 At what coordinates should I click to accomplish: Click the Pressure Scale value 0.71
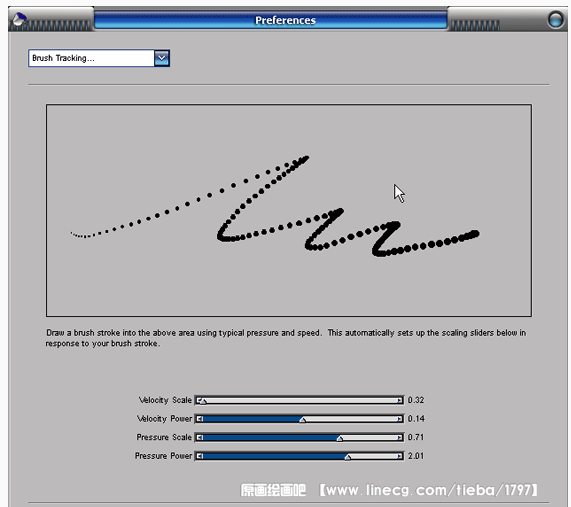[416, 437]
